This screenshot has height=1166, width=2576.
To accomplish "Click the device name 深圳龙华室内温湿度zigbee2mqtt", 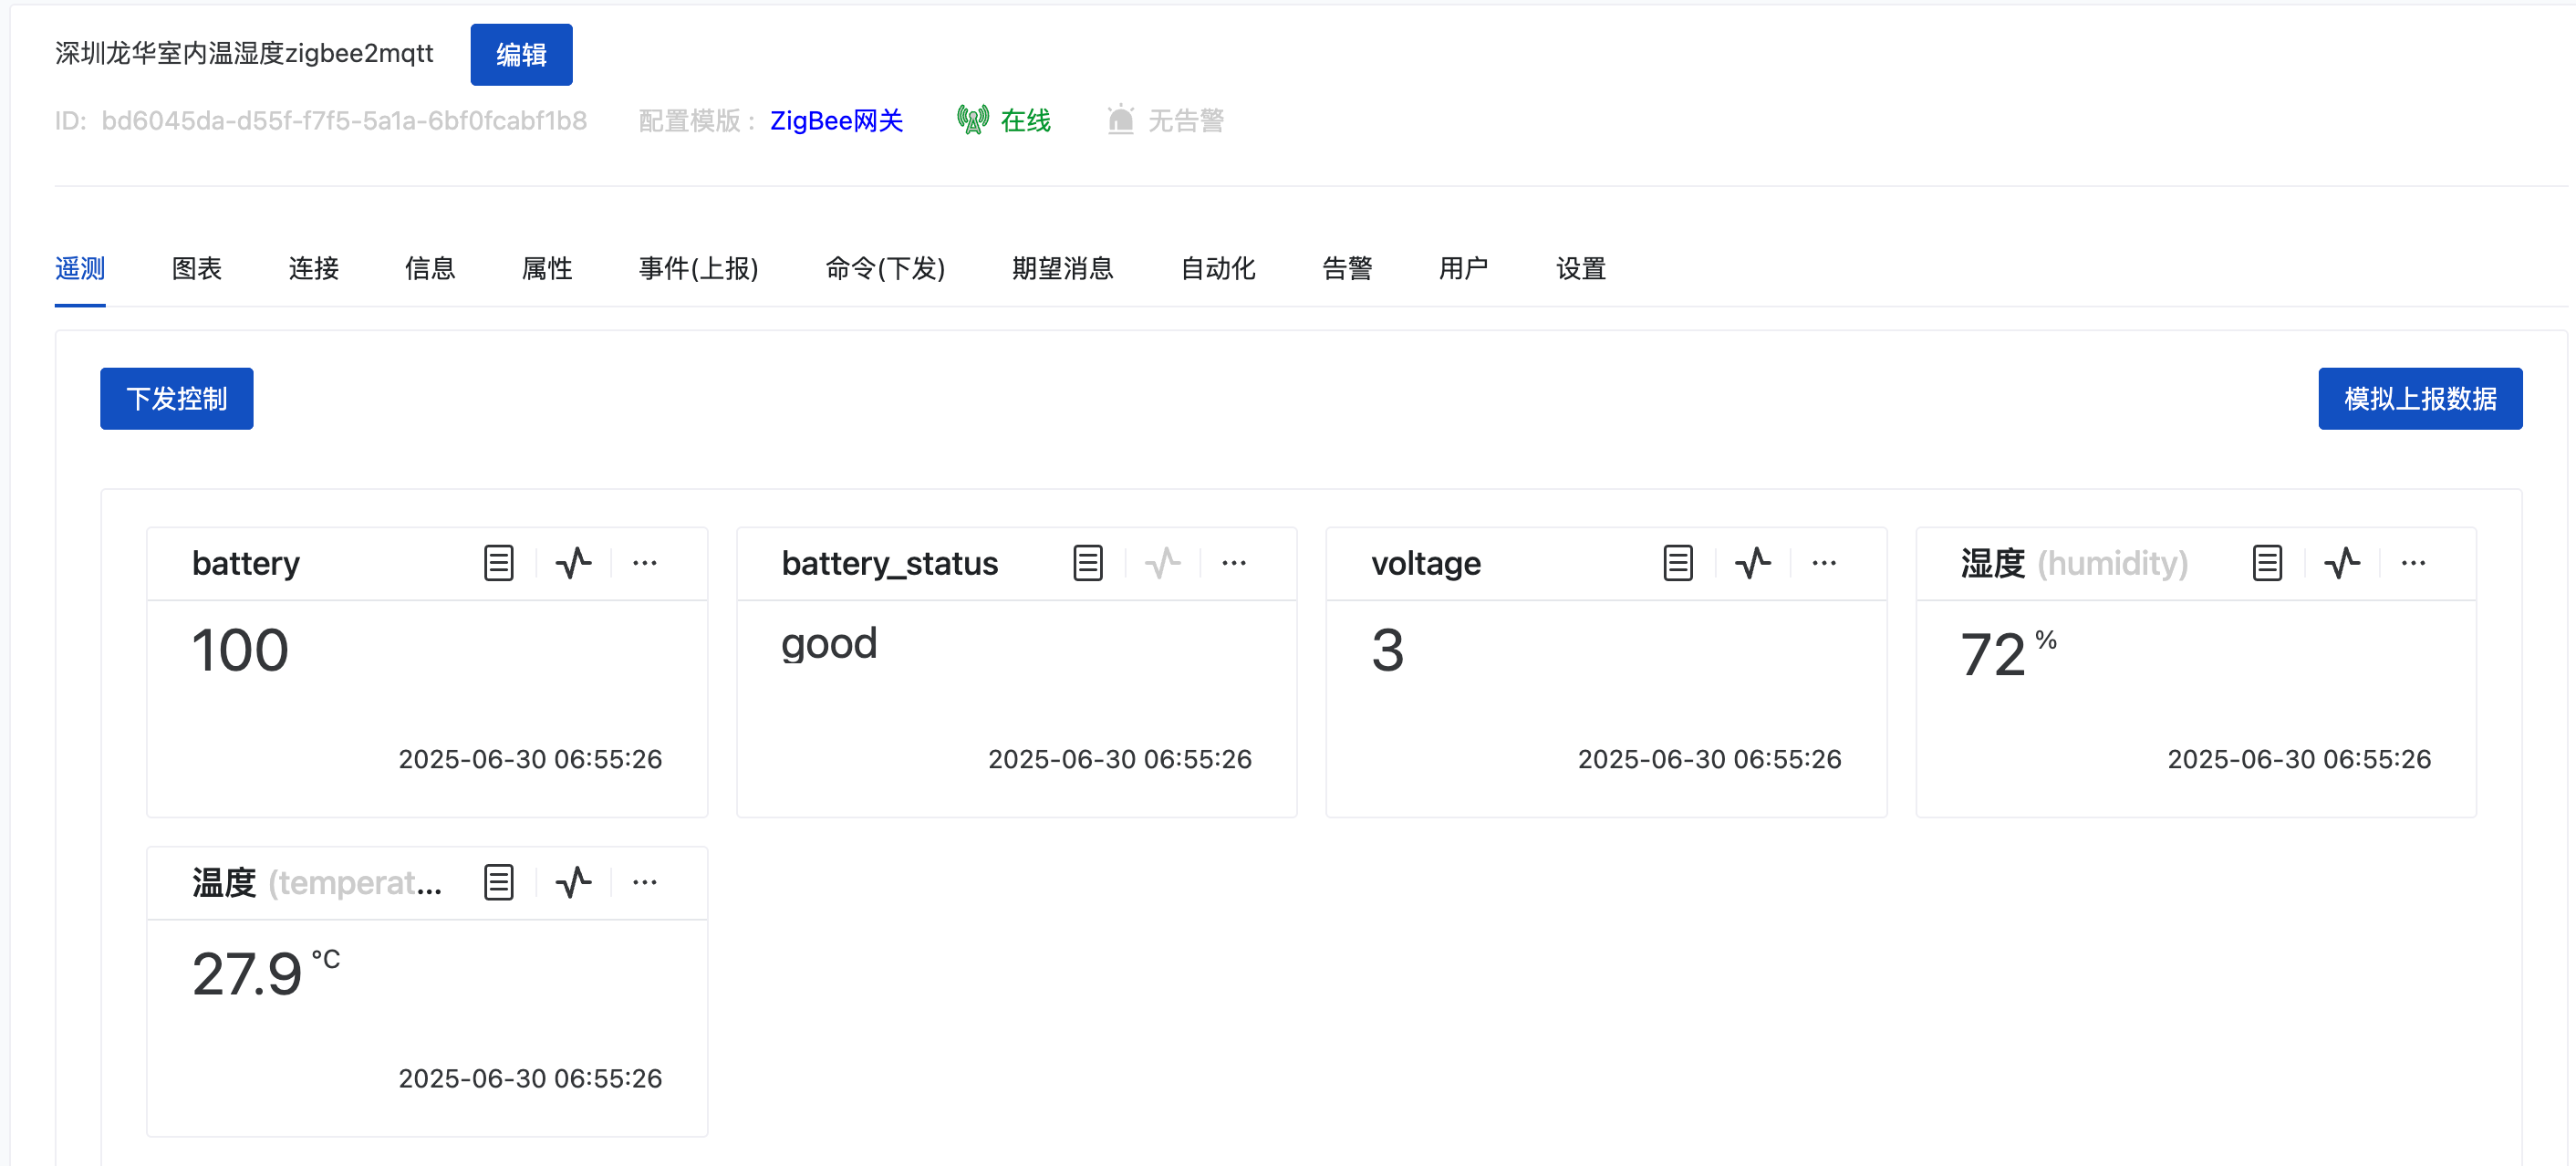I will click(244, 53).
